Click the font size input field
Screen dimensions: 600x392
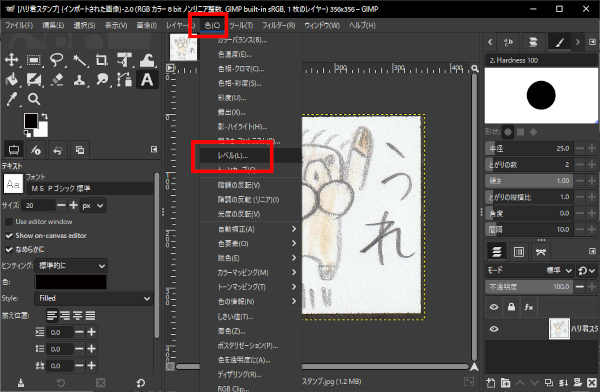38,206
